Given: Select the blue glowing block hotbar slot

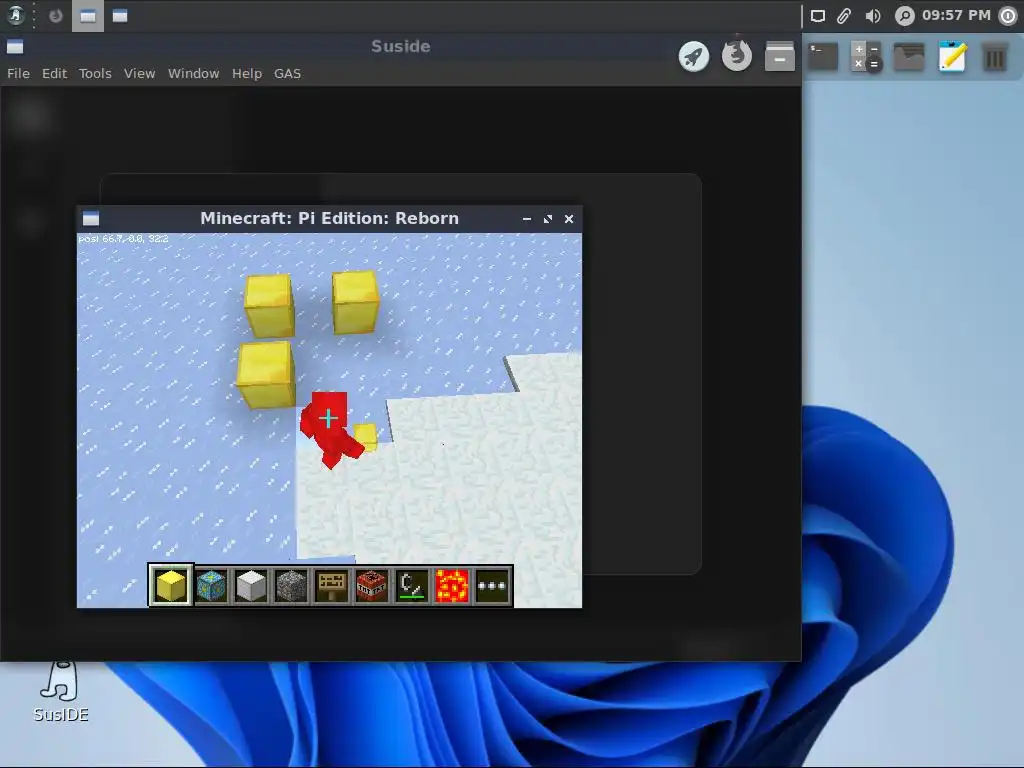Looking at the screenshot, I should pos(211,585).
